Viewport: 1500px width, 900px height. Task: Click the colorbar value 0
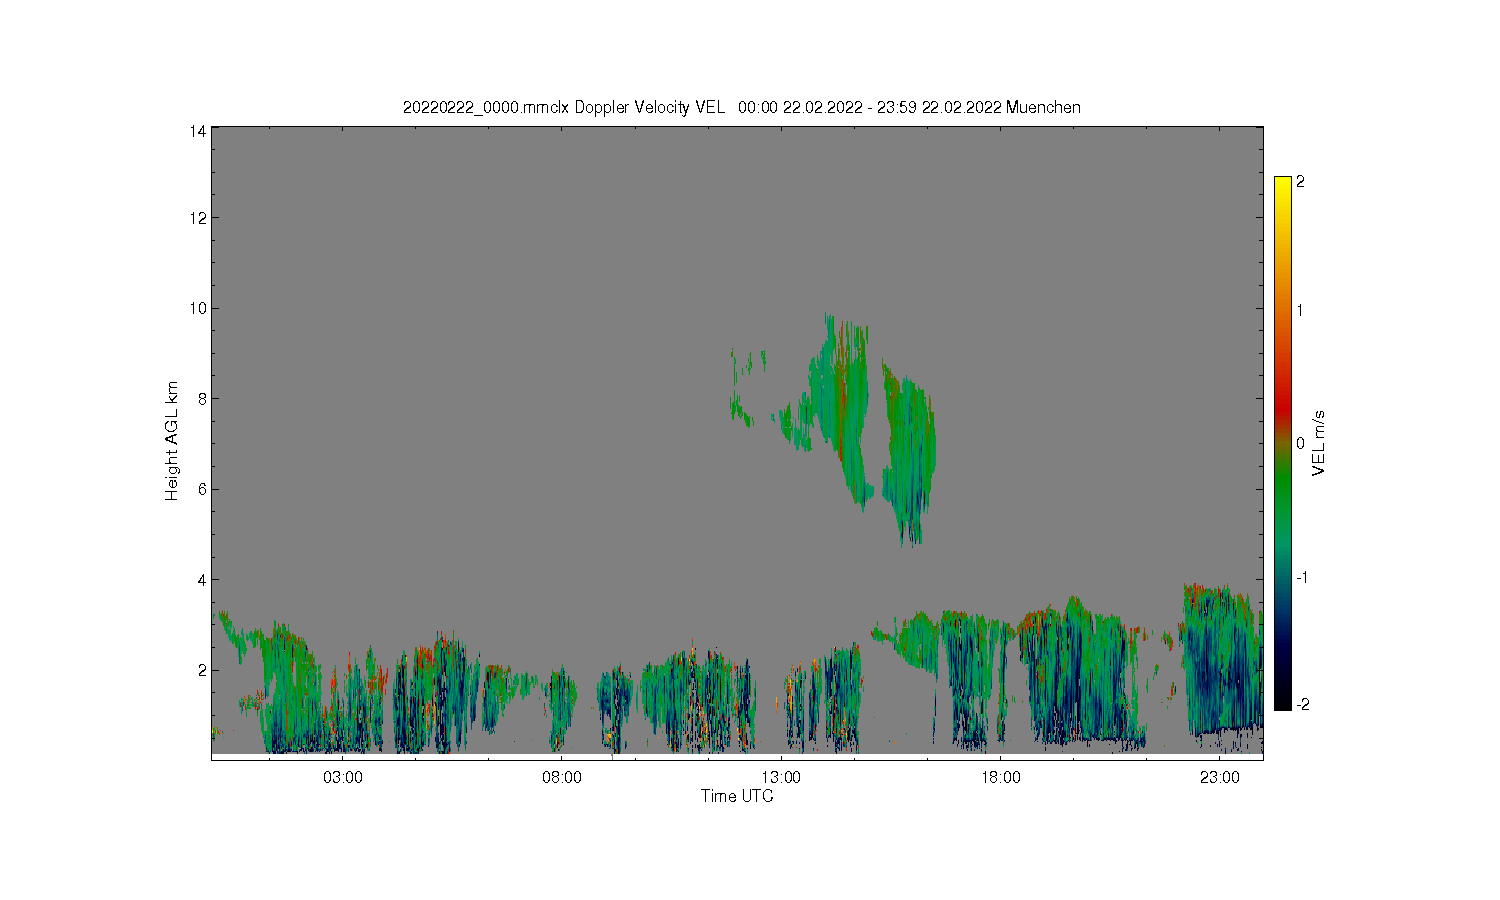tap(1300, 444)
